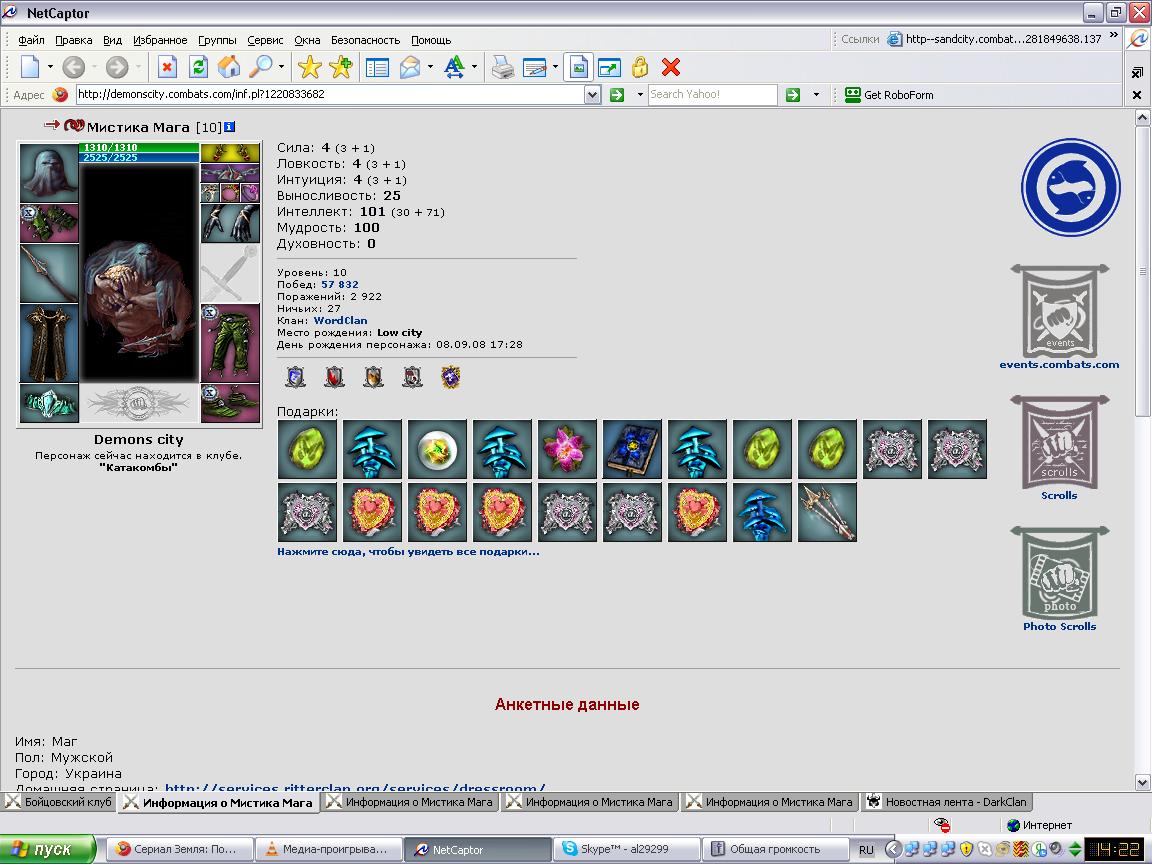Expand the dropdown after the search Go button
This screenshot has height=864, width=1152.
[x=816, y=95]
